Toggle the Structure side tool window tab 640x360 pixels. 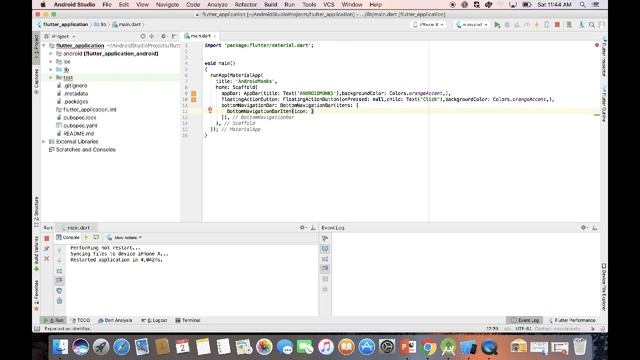coord(36,211)
